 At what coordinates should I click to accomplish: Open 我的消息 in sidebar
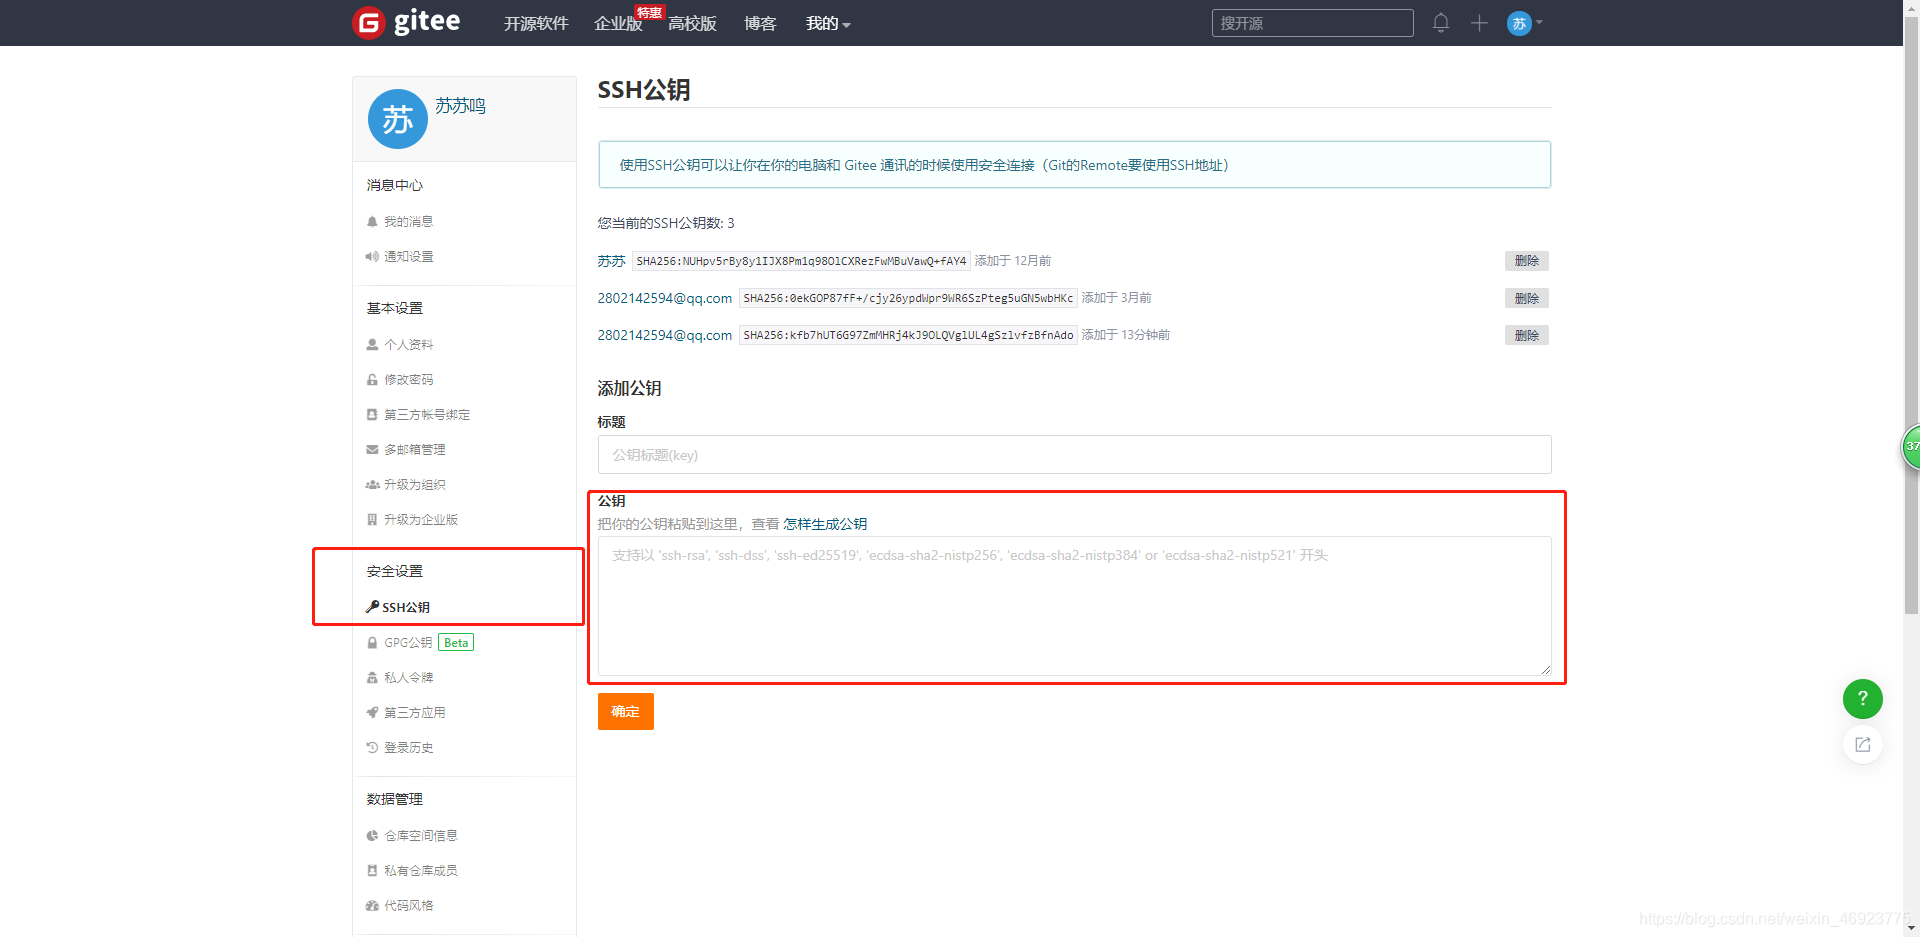coord(408,221)
